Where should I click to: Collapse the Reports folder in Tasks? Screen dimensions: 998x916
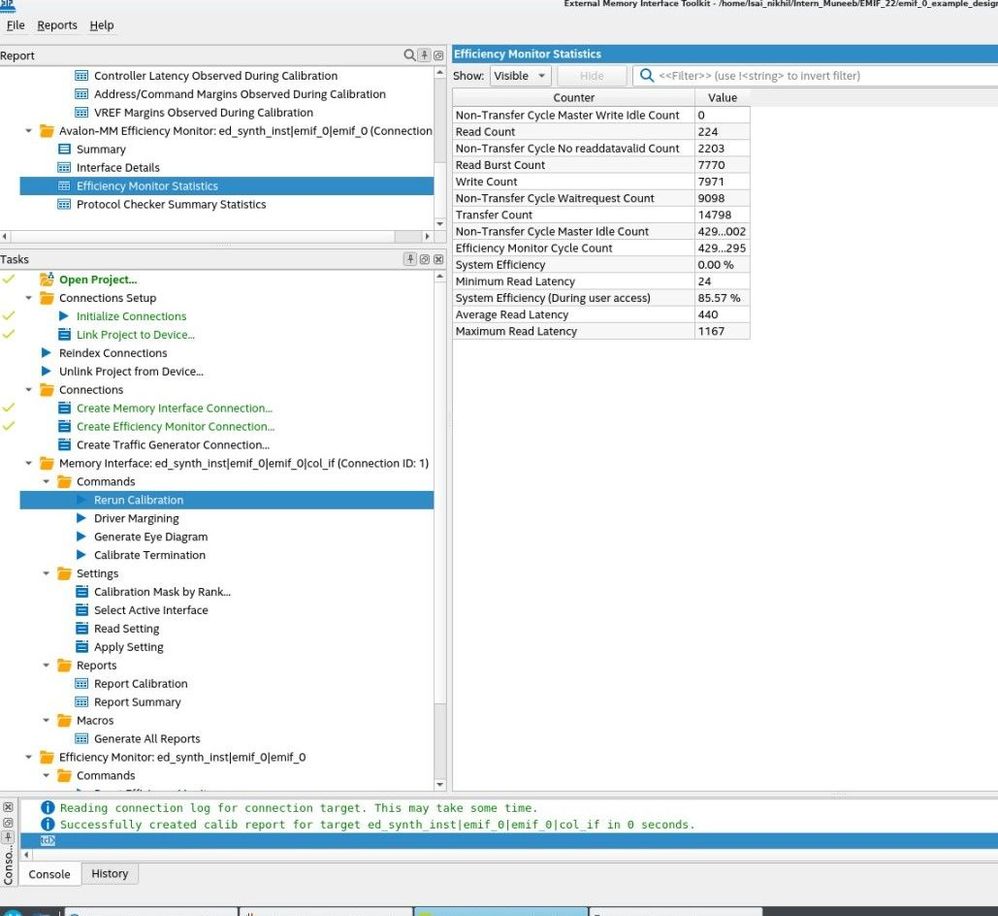coord(46,665)
